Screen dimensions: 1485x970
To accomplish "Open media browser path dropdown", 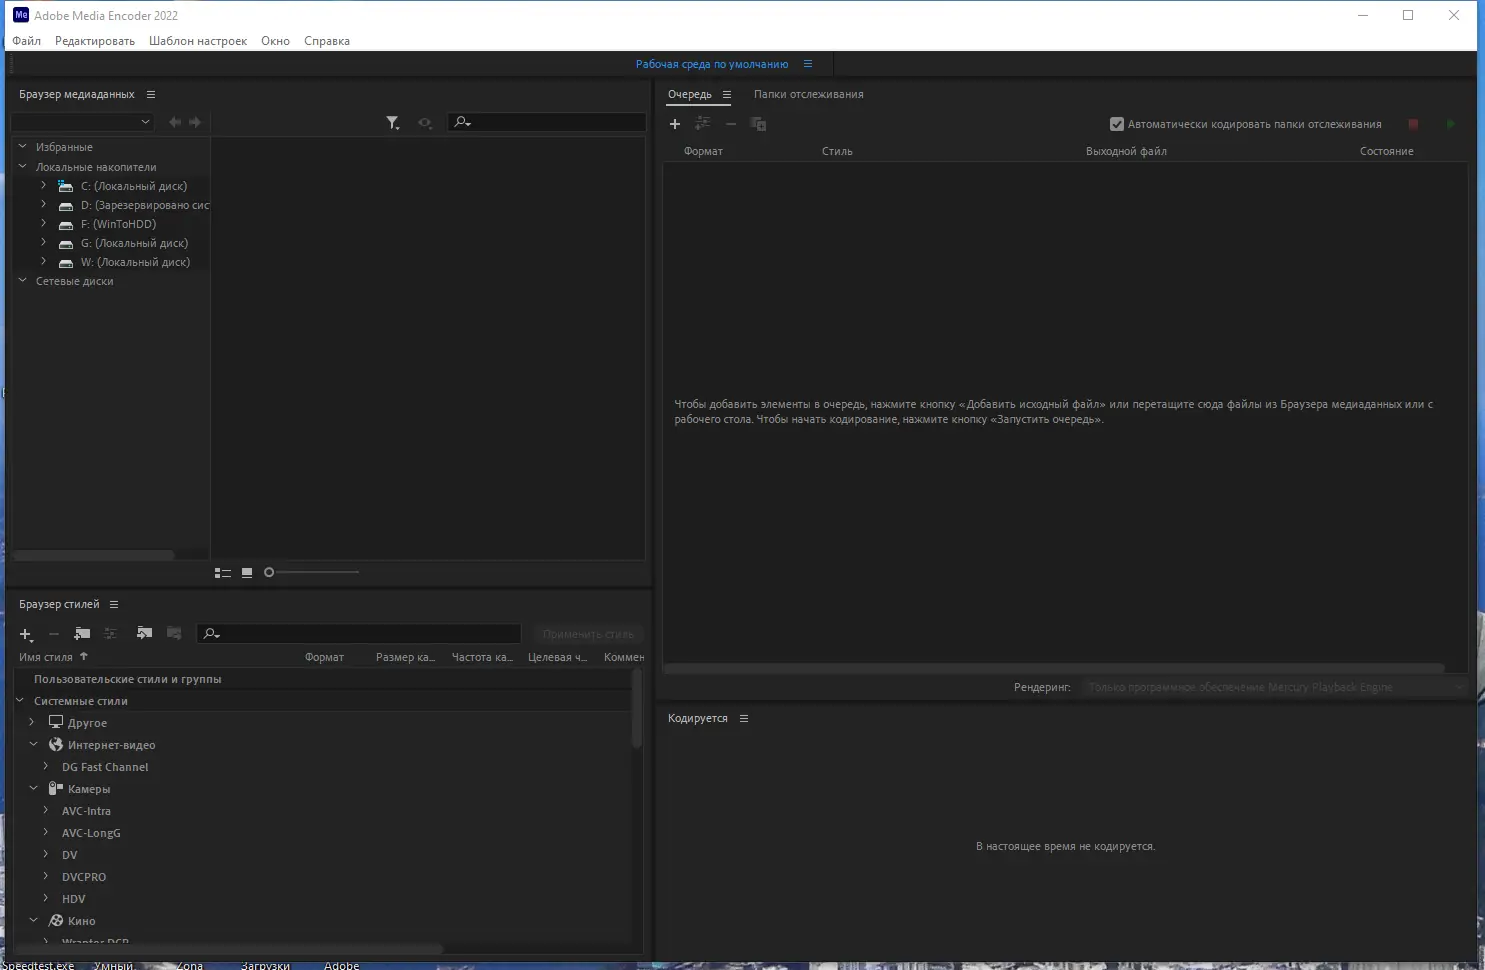I will (x=82, y=122).
